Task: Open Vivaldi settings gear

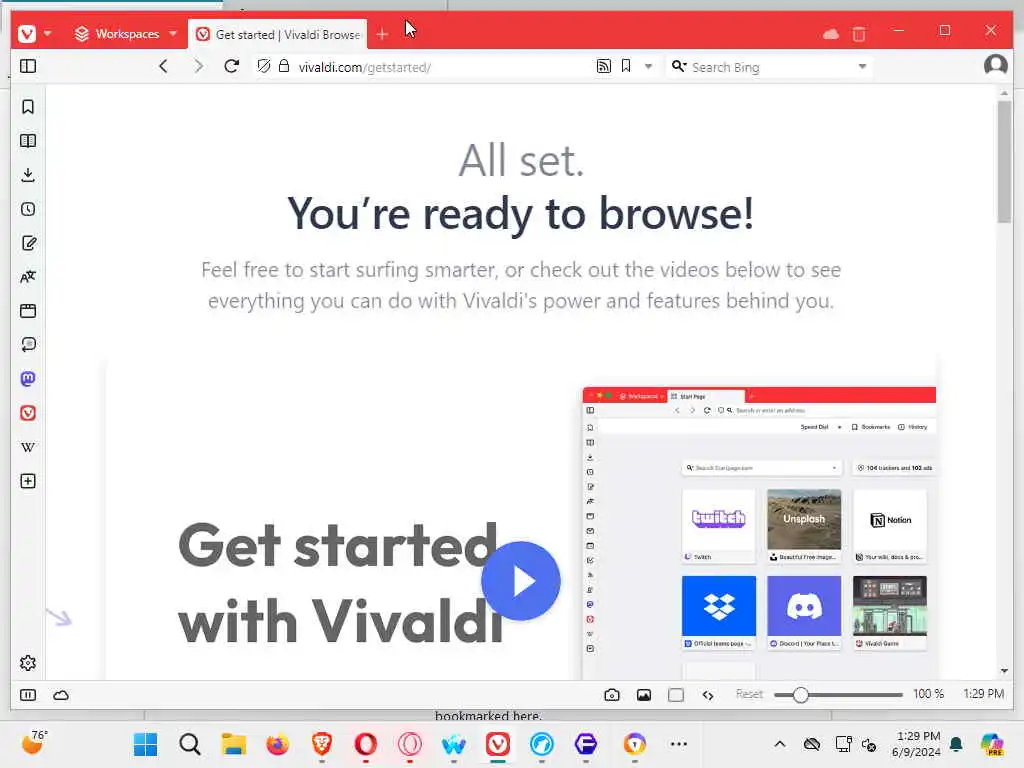Action: pos(27,663)
